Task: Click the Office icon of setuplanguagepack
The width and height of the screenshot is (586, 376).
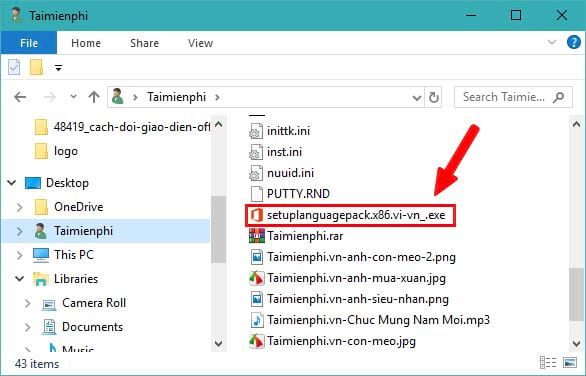Action: [x=256, y=215]
